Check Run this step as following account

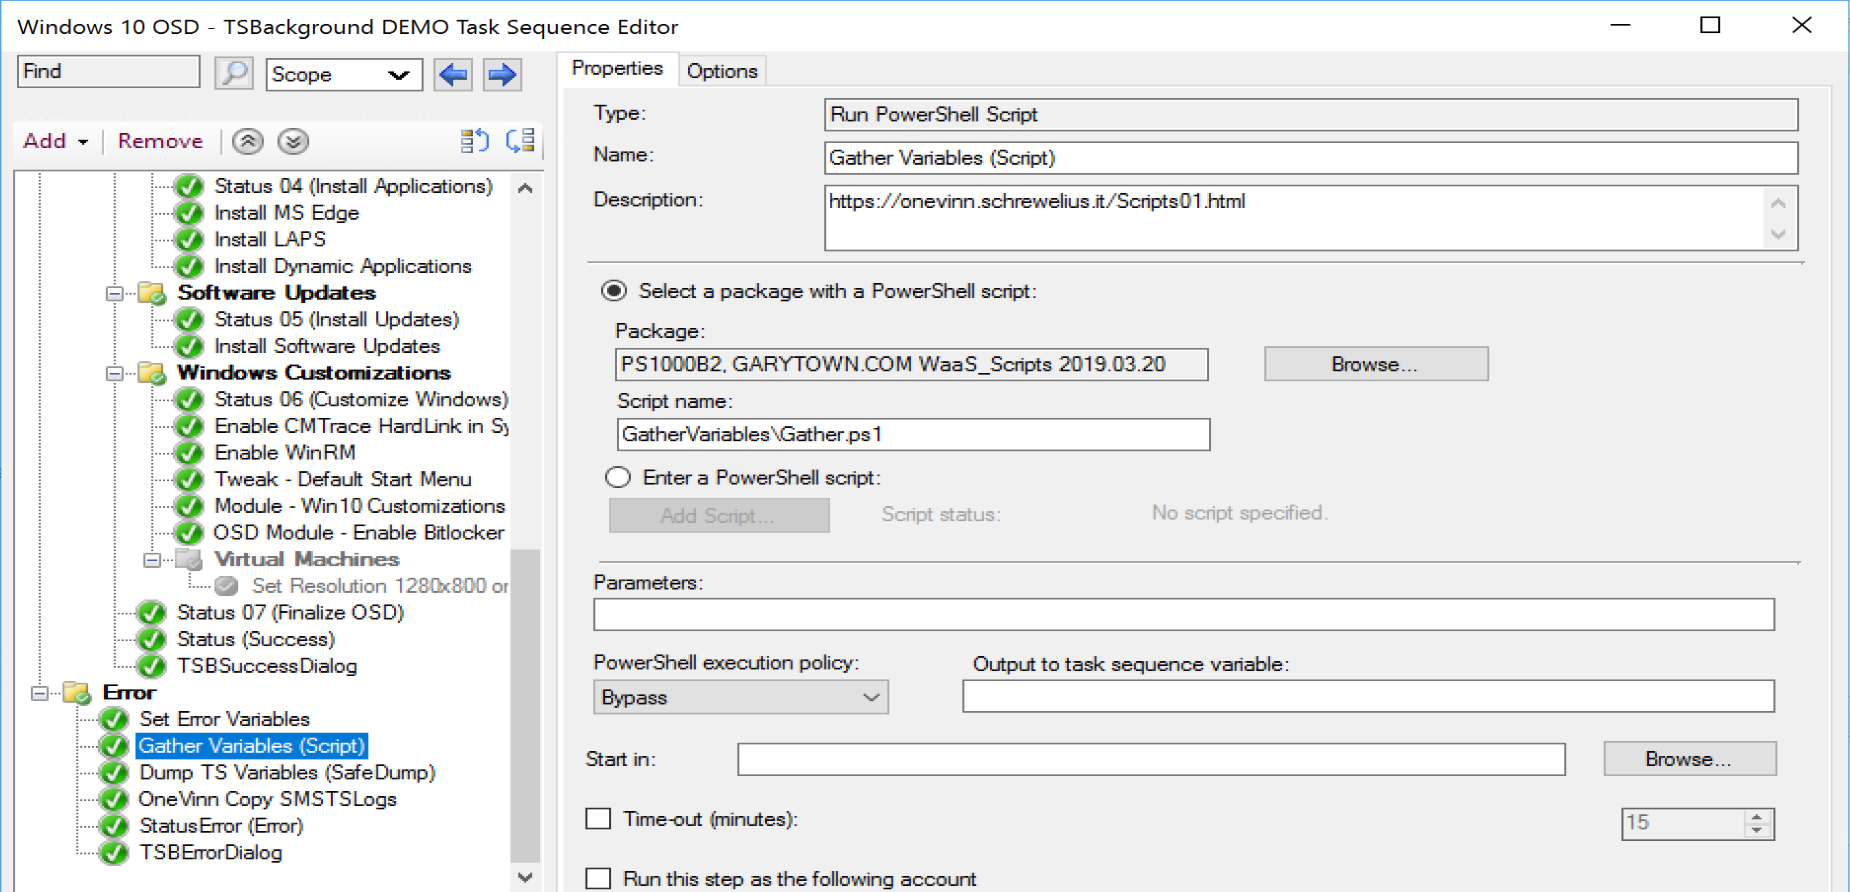click(598, 879)
